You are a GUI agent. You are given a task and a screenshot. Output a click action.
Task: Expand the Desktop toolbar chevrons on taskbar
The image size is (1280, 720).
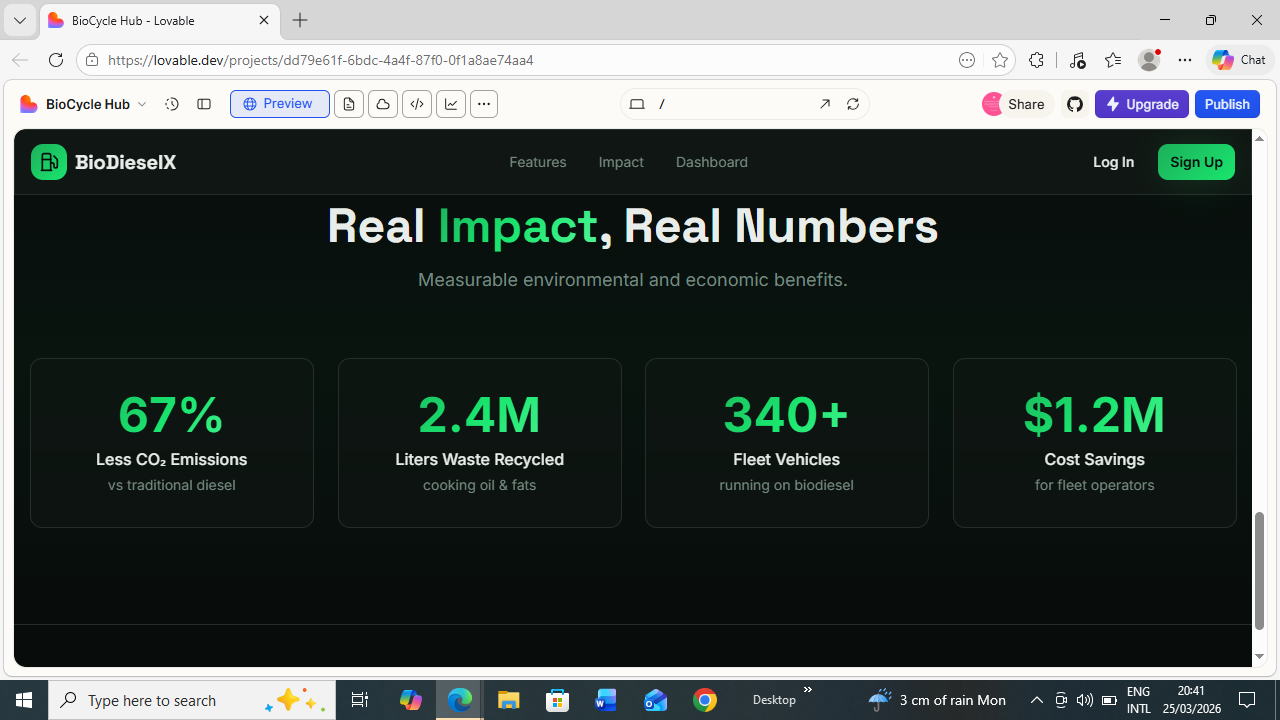pyautogui.click(x=807, y=690)
